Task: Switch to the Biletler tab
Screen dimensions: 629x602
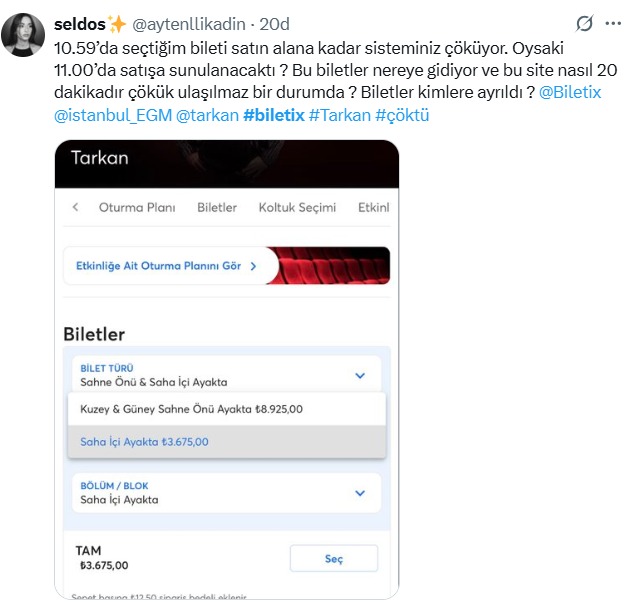Action: point(217,207)
